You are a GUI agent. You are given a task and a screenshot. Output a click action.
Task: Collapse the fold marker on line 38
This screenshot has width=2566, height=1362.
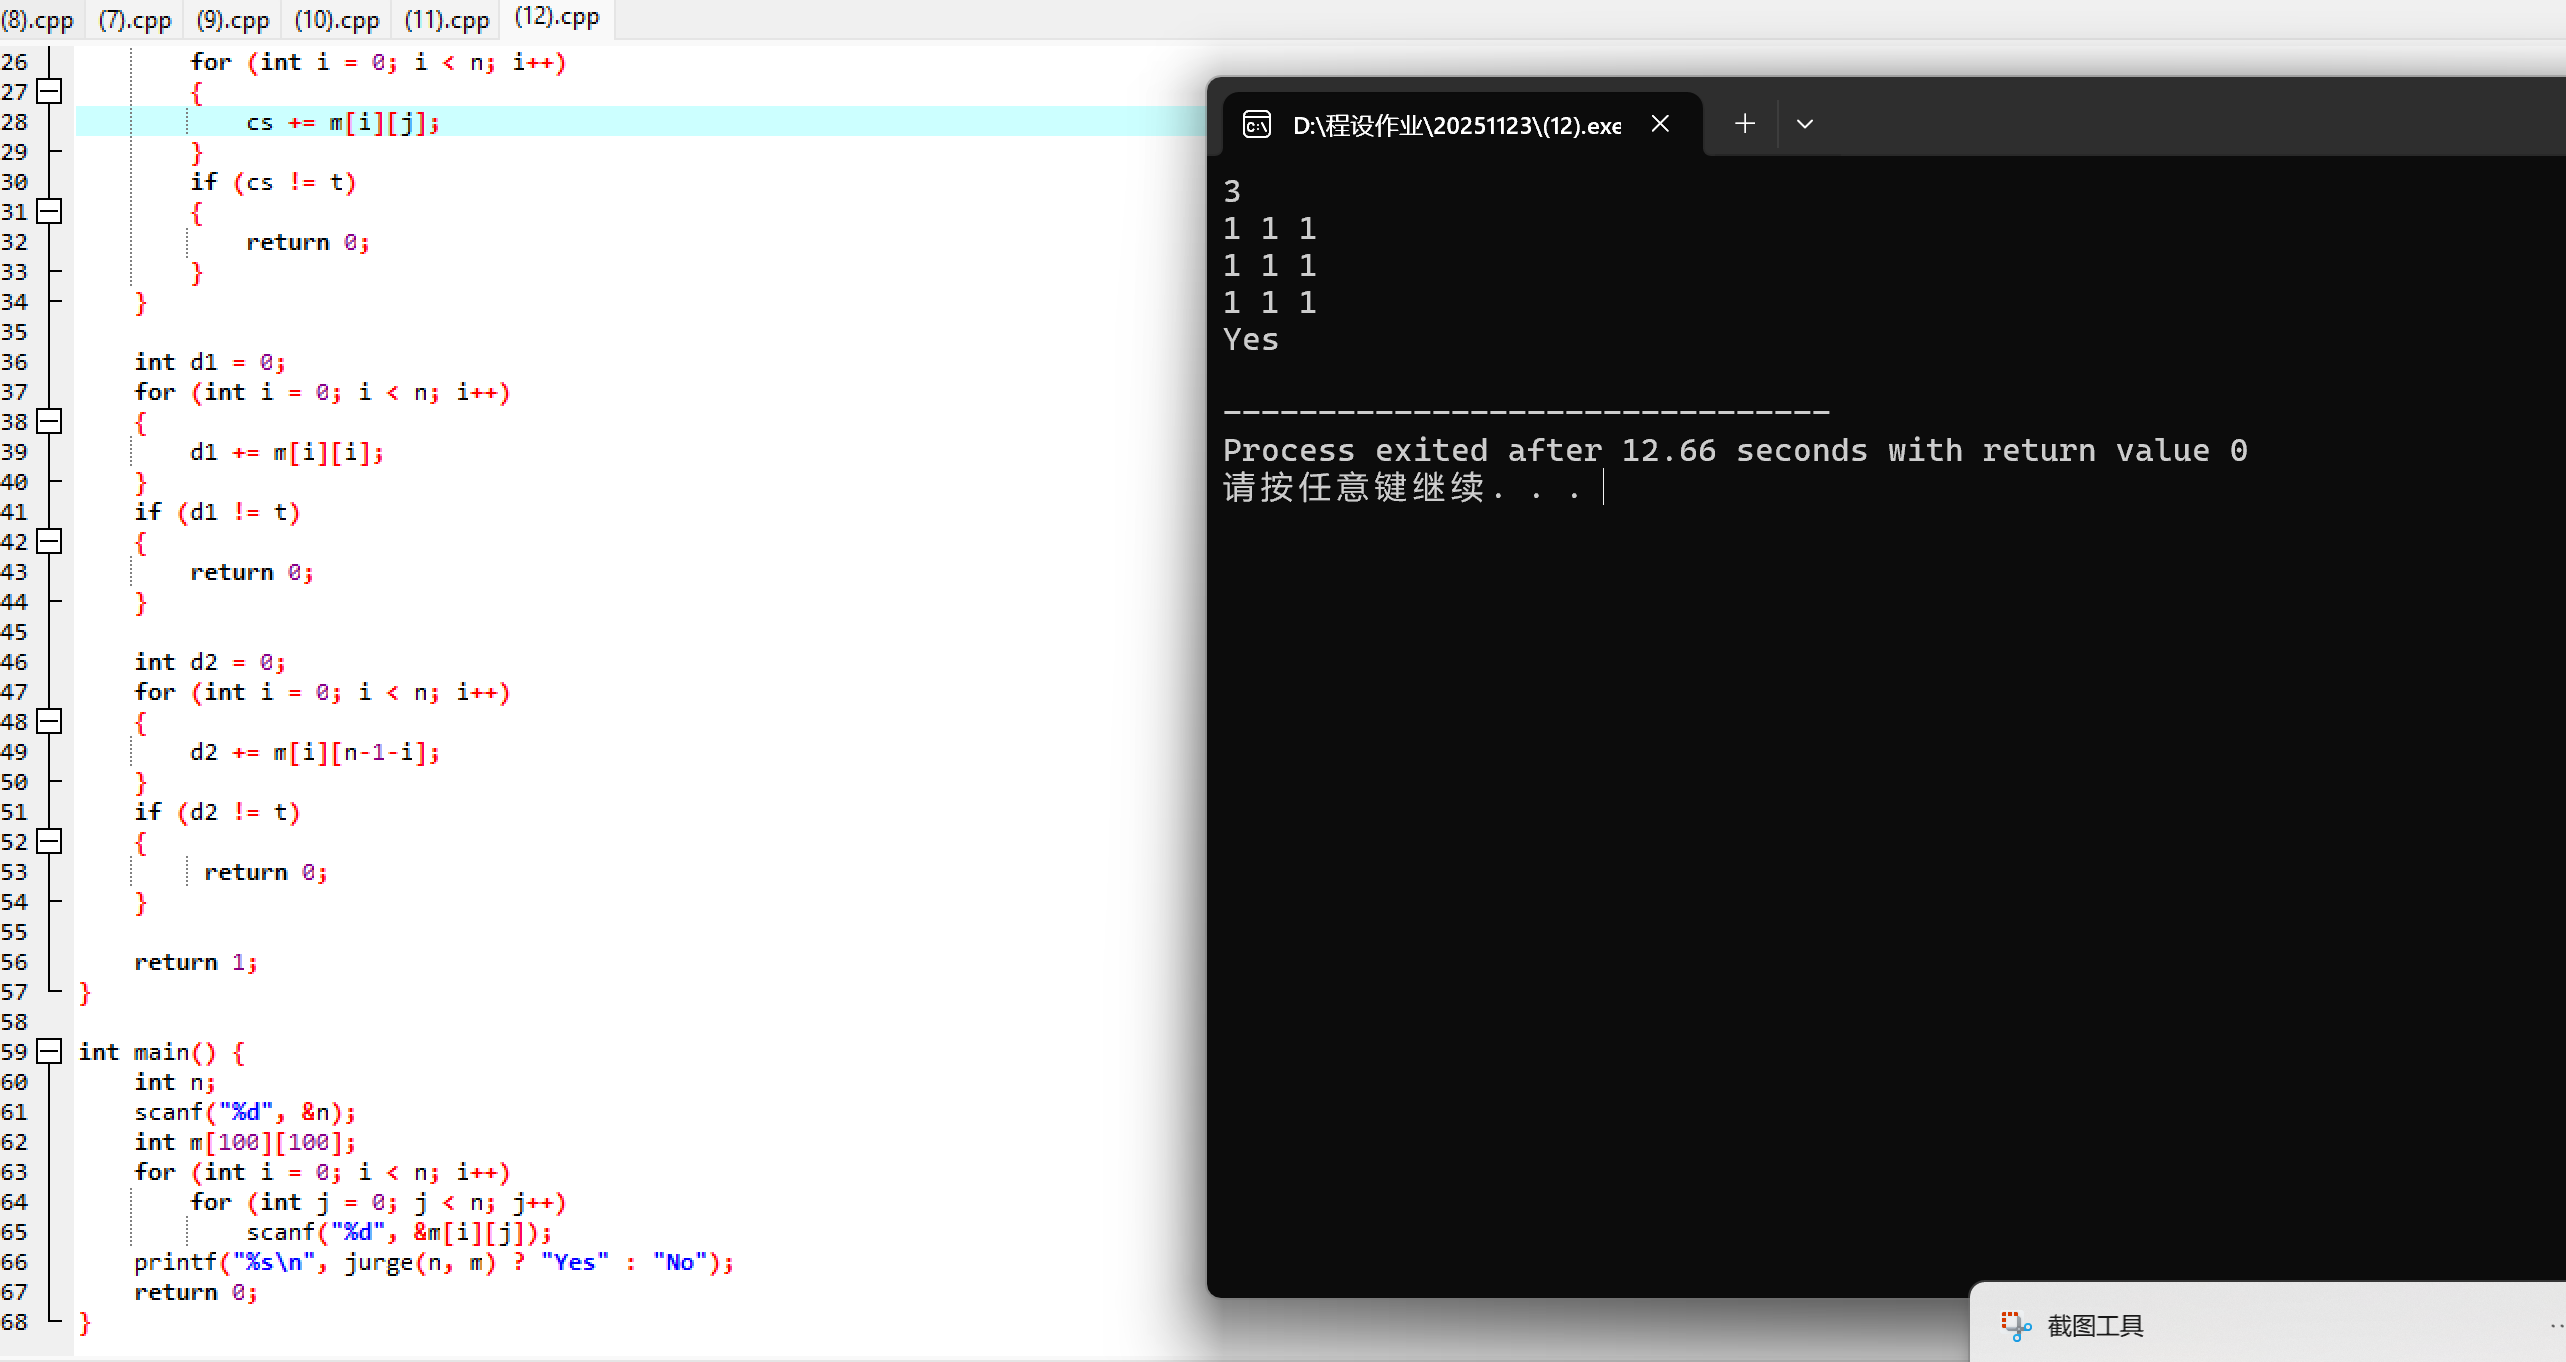tap(49, 422)
